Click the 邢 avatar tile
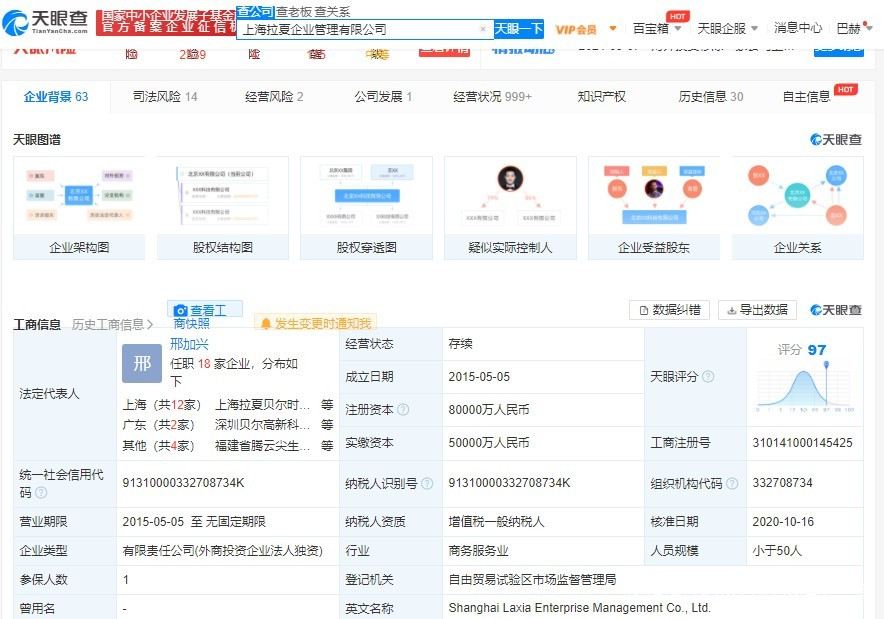Screen dimensions: 884x619 [x=142, y=364]
